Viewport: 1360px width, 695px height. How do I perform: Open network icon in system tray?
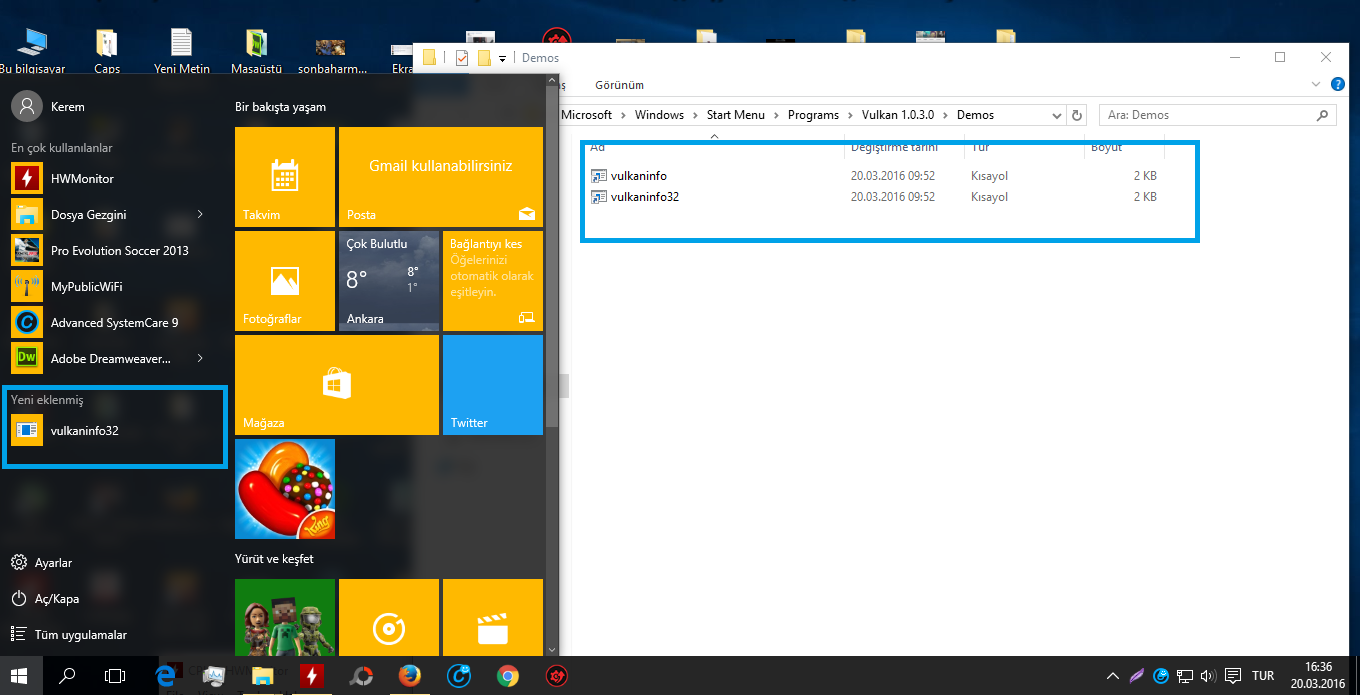[x=1185, y=676]
